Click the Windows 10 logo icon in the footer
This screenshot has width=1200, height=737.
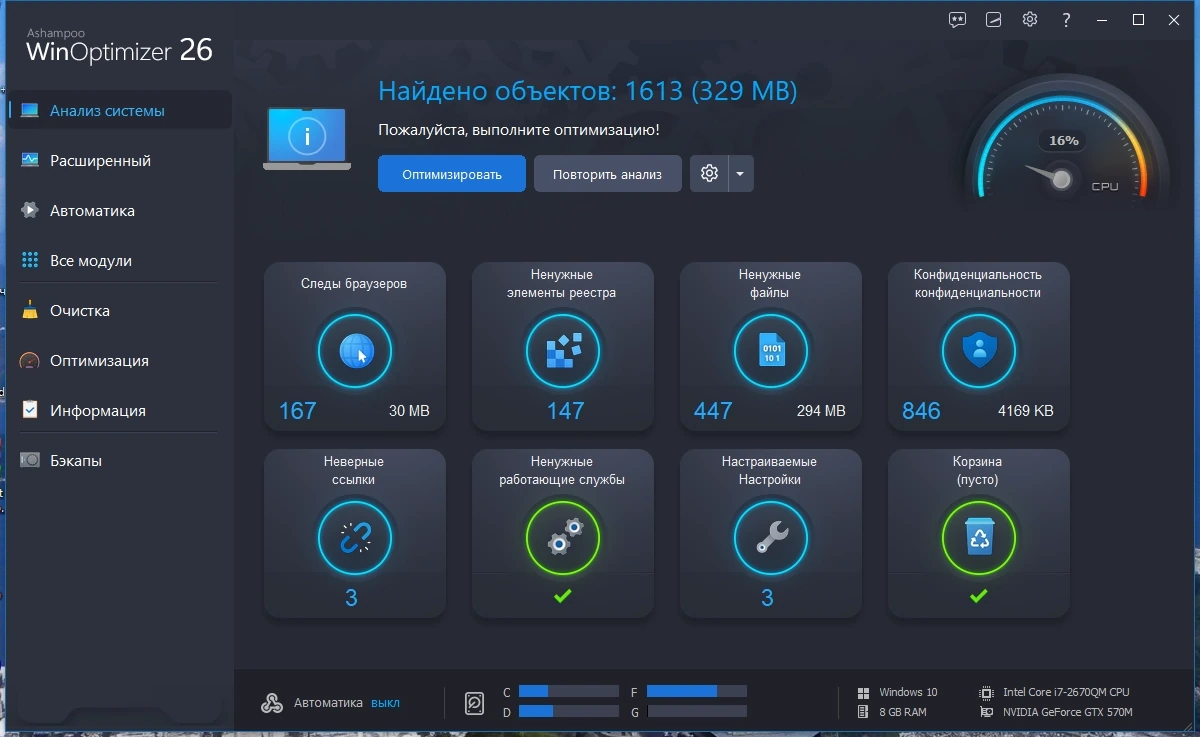(863, 693)
